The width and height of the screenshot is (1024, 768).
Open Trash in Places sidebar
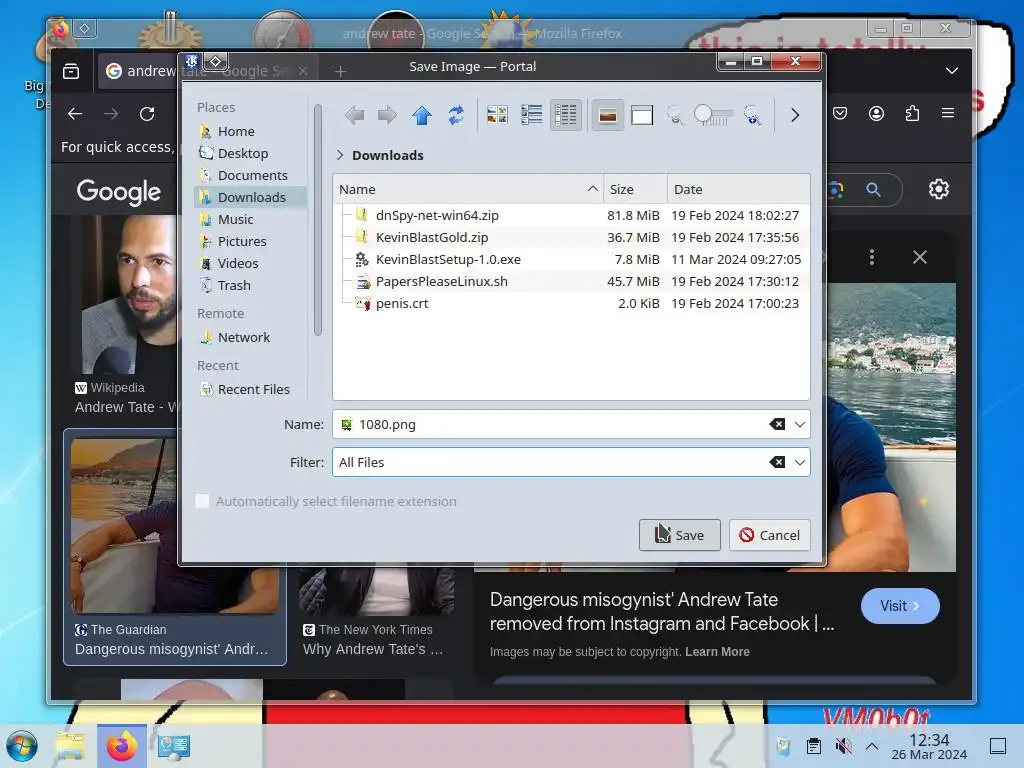click(x=234, y=285)
